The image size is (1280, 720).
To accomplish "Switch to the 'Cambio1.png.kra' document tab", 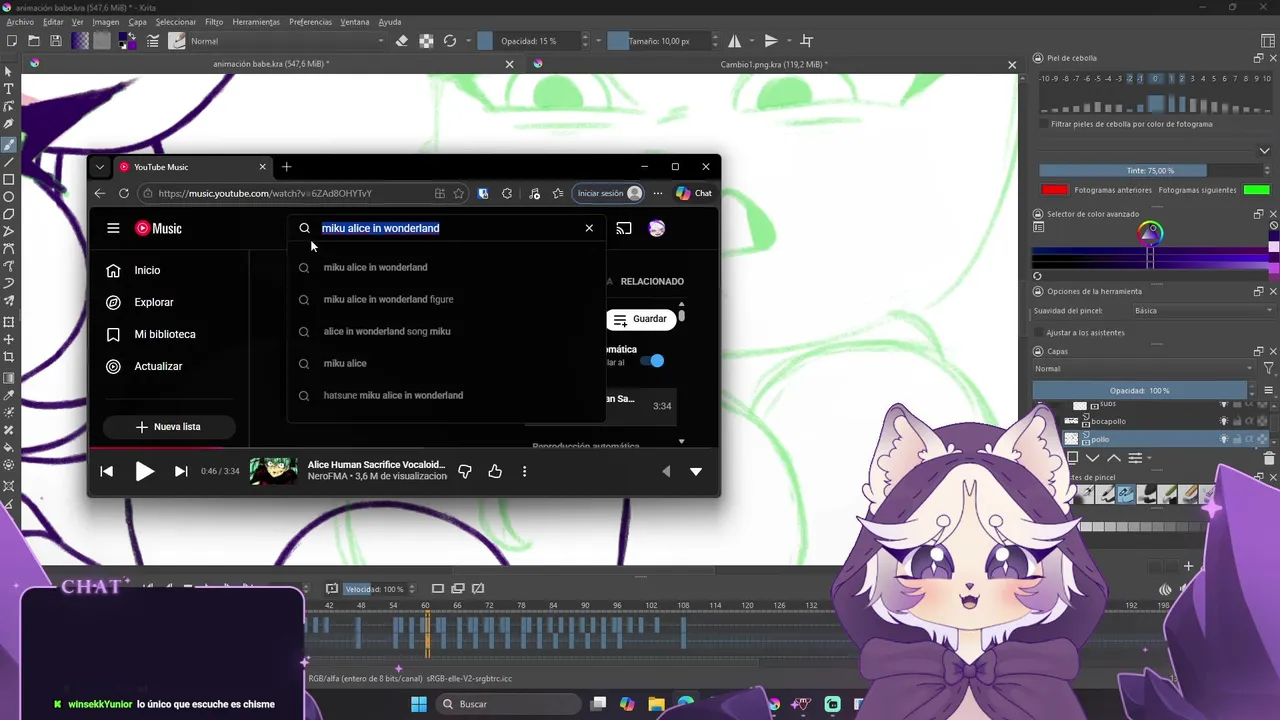I will tap(774, 64).
